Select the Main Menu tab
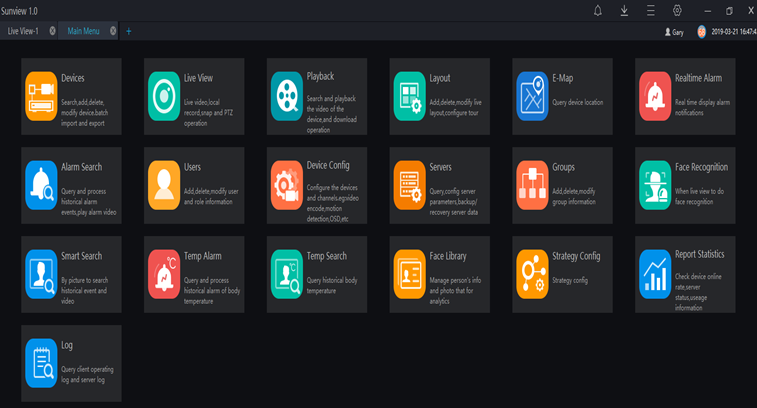The width and height of the screenshot is (757, 408). [83, 31]
